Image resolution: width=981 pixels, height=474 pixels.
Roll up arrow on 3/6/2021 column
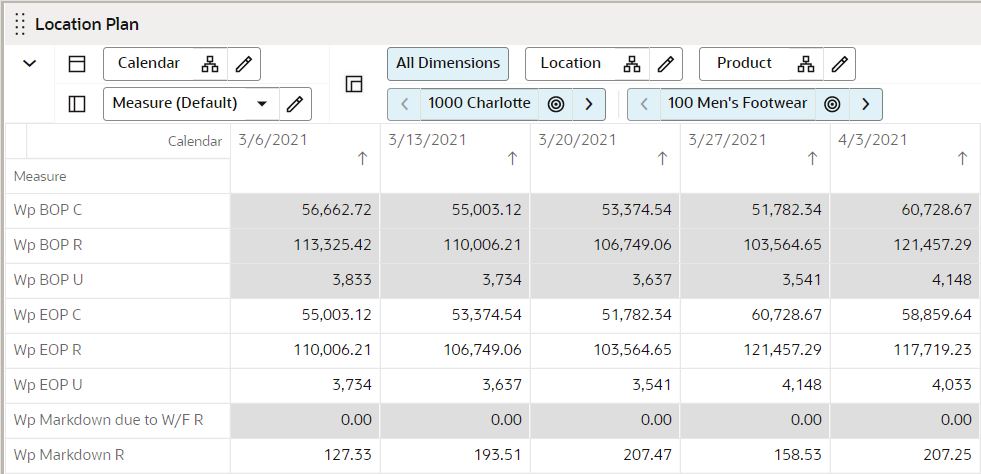click(x=362, y=159)
